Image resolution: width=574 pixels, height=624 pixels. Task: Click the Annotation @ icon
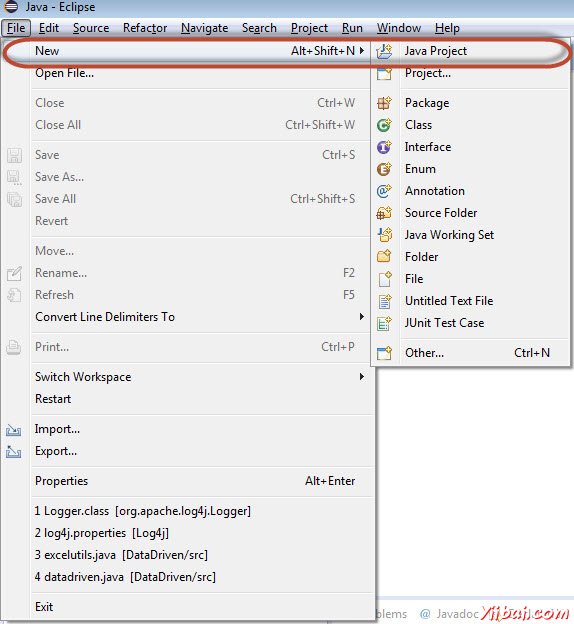(384, 191)
